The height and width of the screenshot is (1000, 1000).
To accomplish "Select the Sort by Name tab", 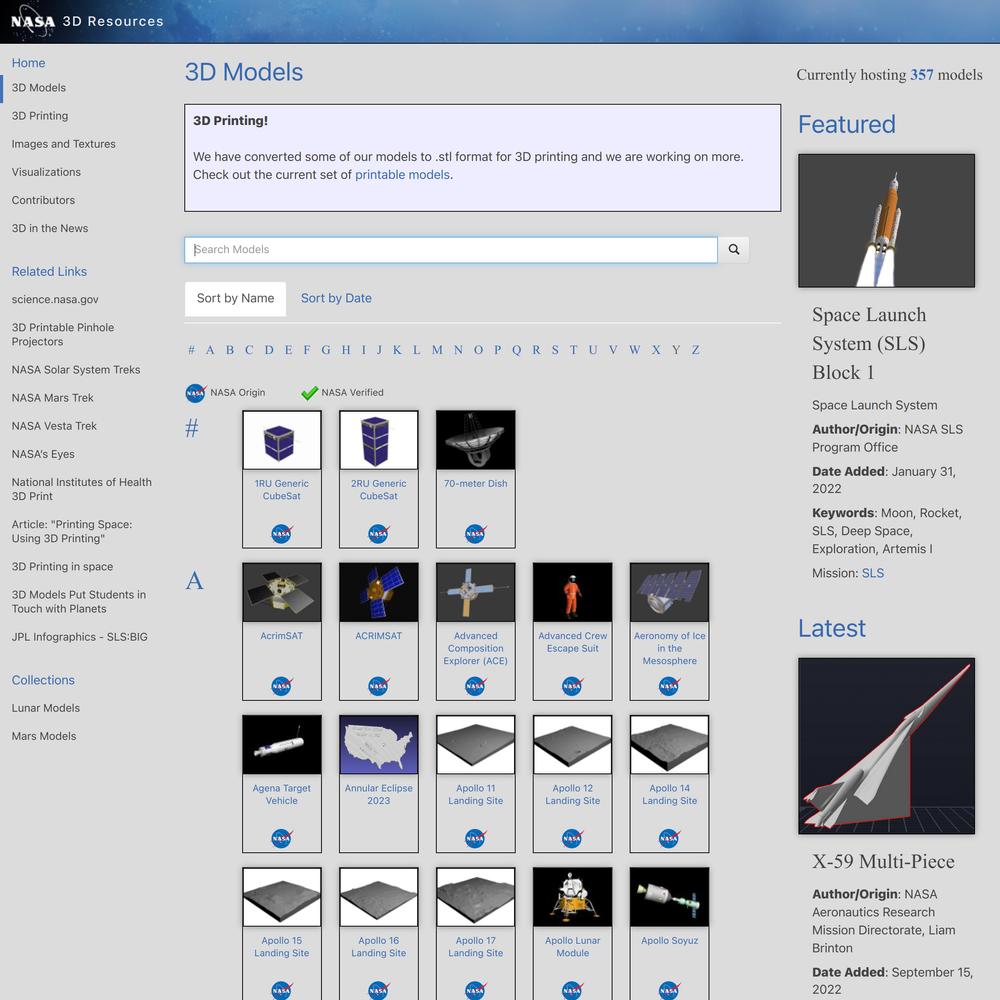I will point(235,298).
